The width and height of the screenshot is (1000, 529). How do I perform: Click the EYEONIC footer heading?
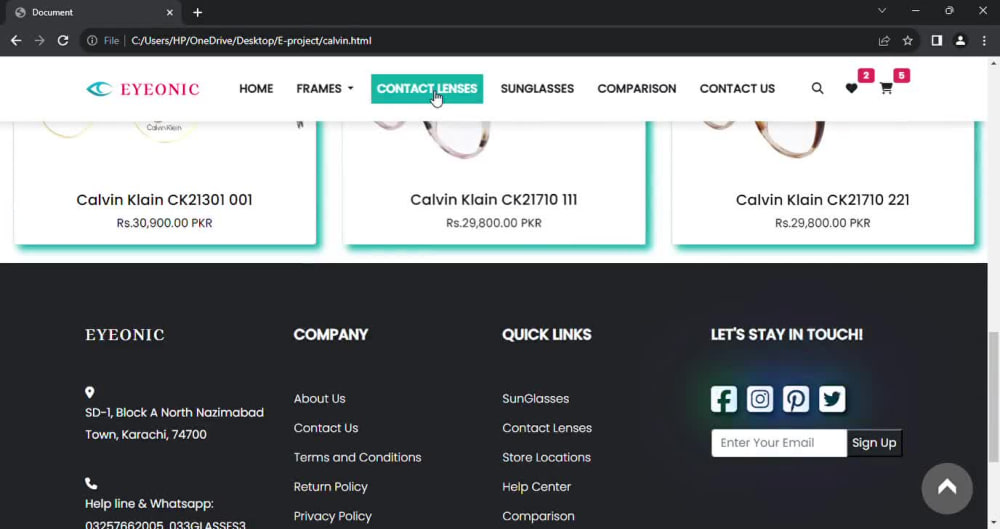(x=125, y=335)
